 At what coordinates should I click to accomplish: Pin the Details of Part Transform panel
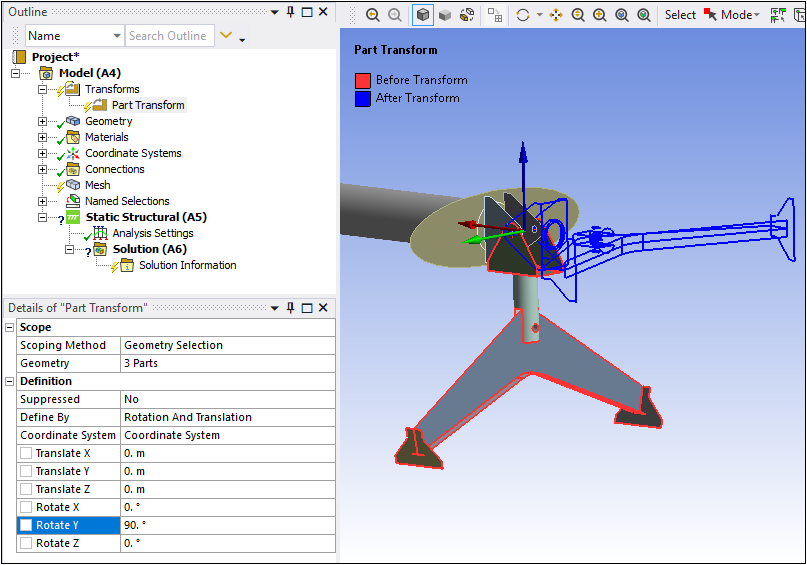(x=291, y=307)
